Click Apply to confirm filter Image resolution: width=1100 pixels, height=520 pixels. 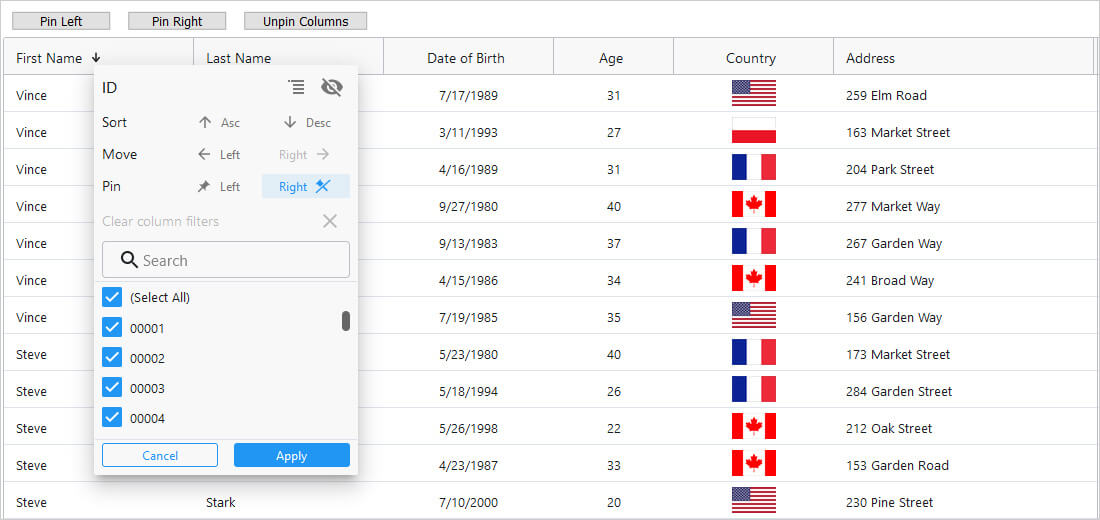[x=292, y=456]
